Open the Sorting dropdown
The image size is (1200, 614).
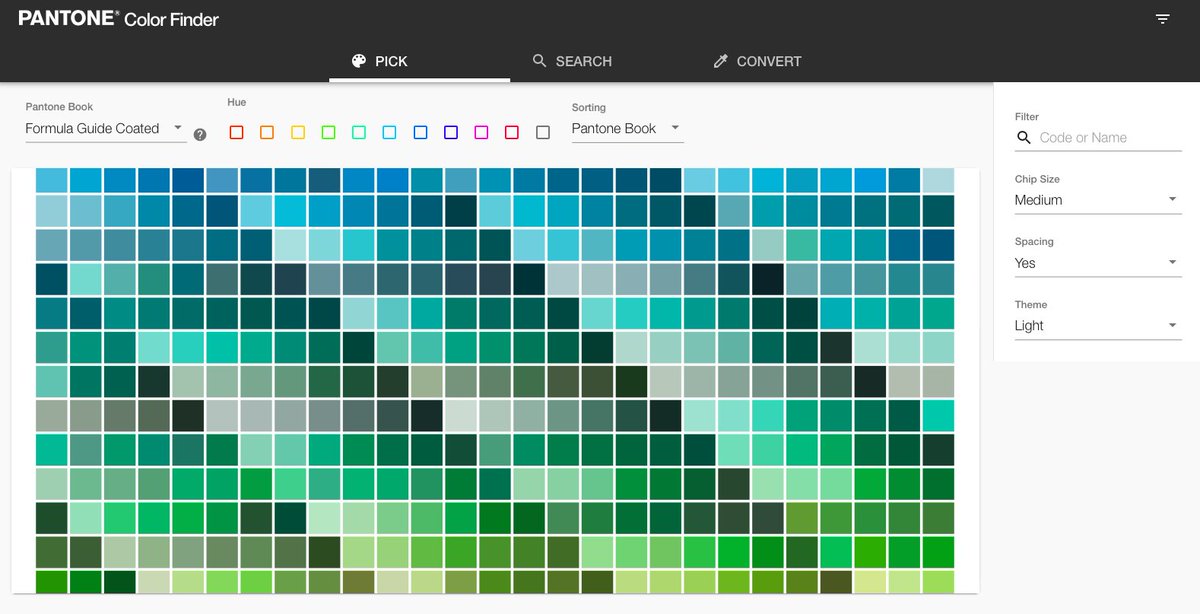pos(627,129)
